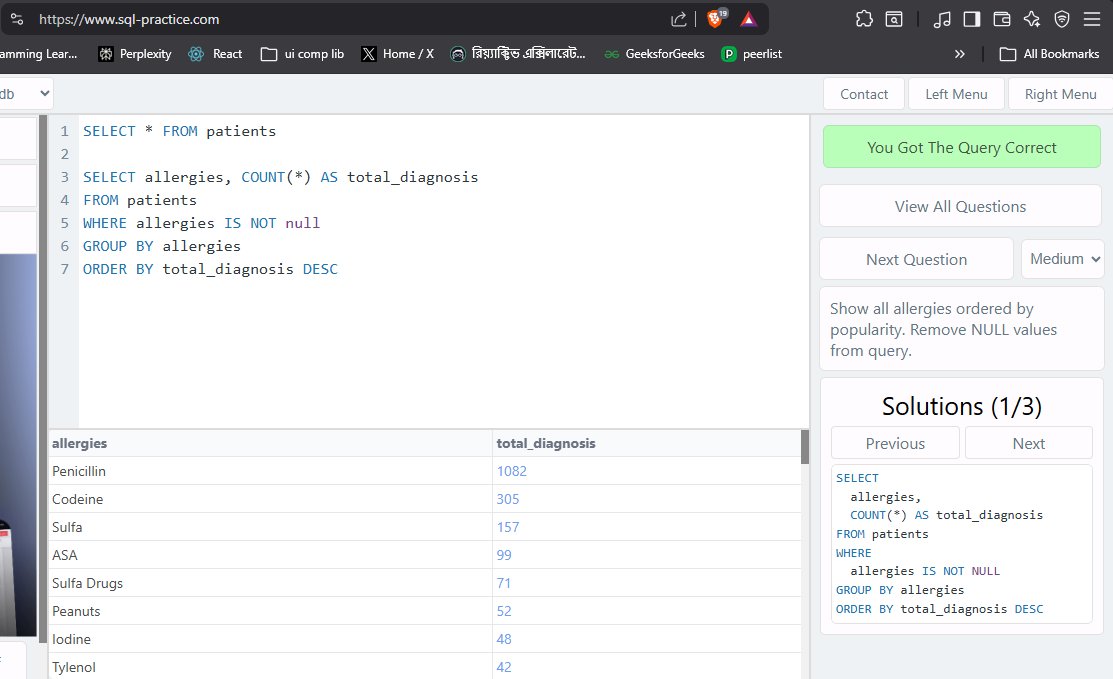Click the View All Questions button
The image size is (1113, 679).
pyautogui.click(x=959, y=205)
